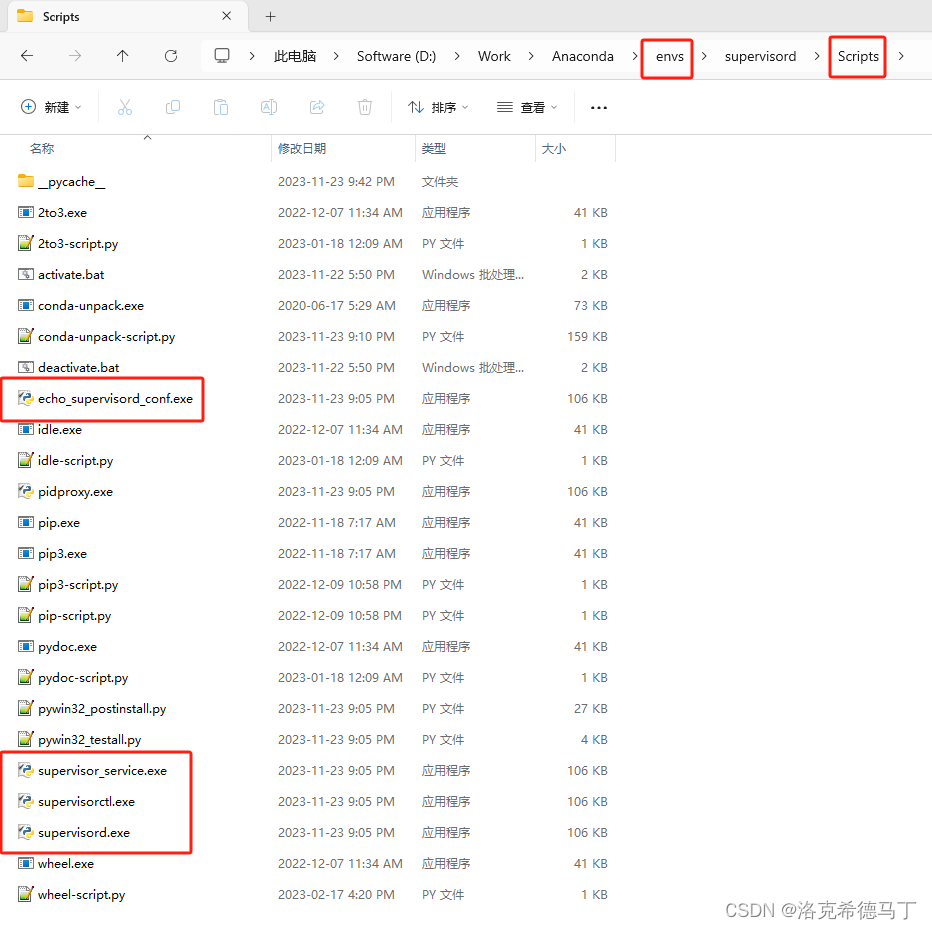
Task: Expand chevron after supervisord breadcrumb
Action: coord(817,56)
